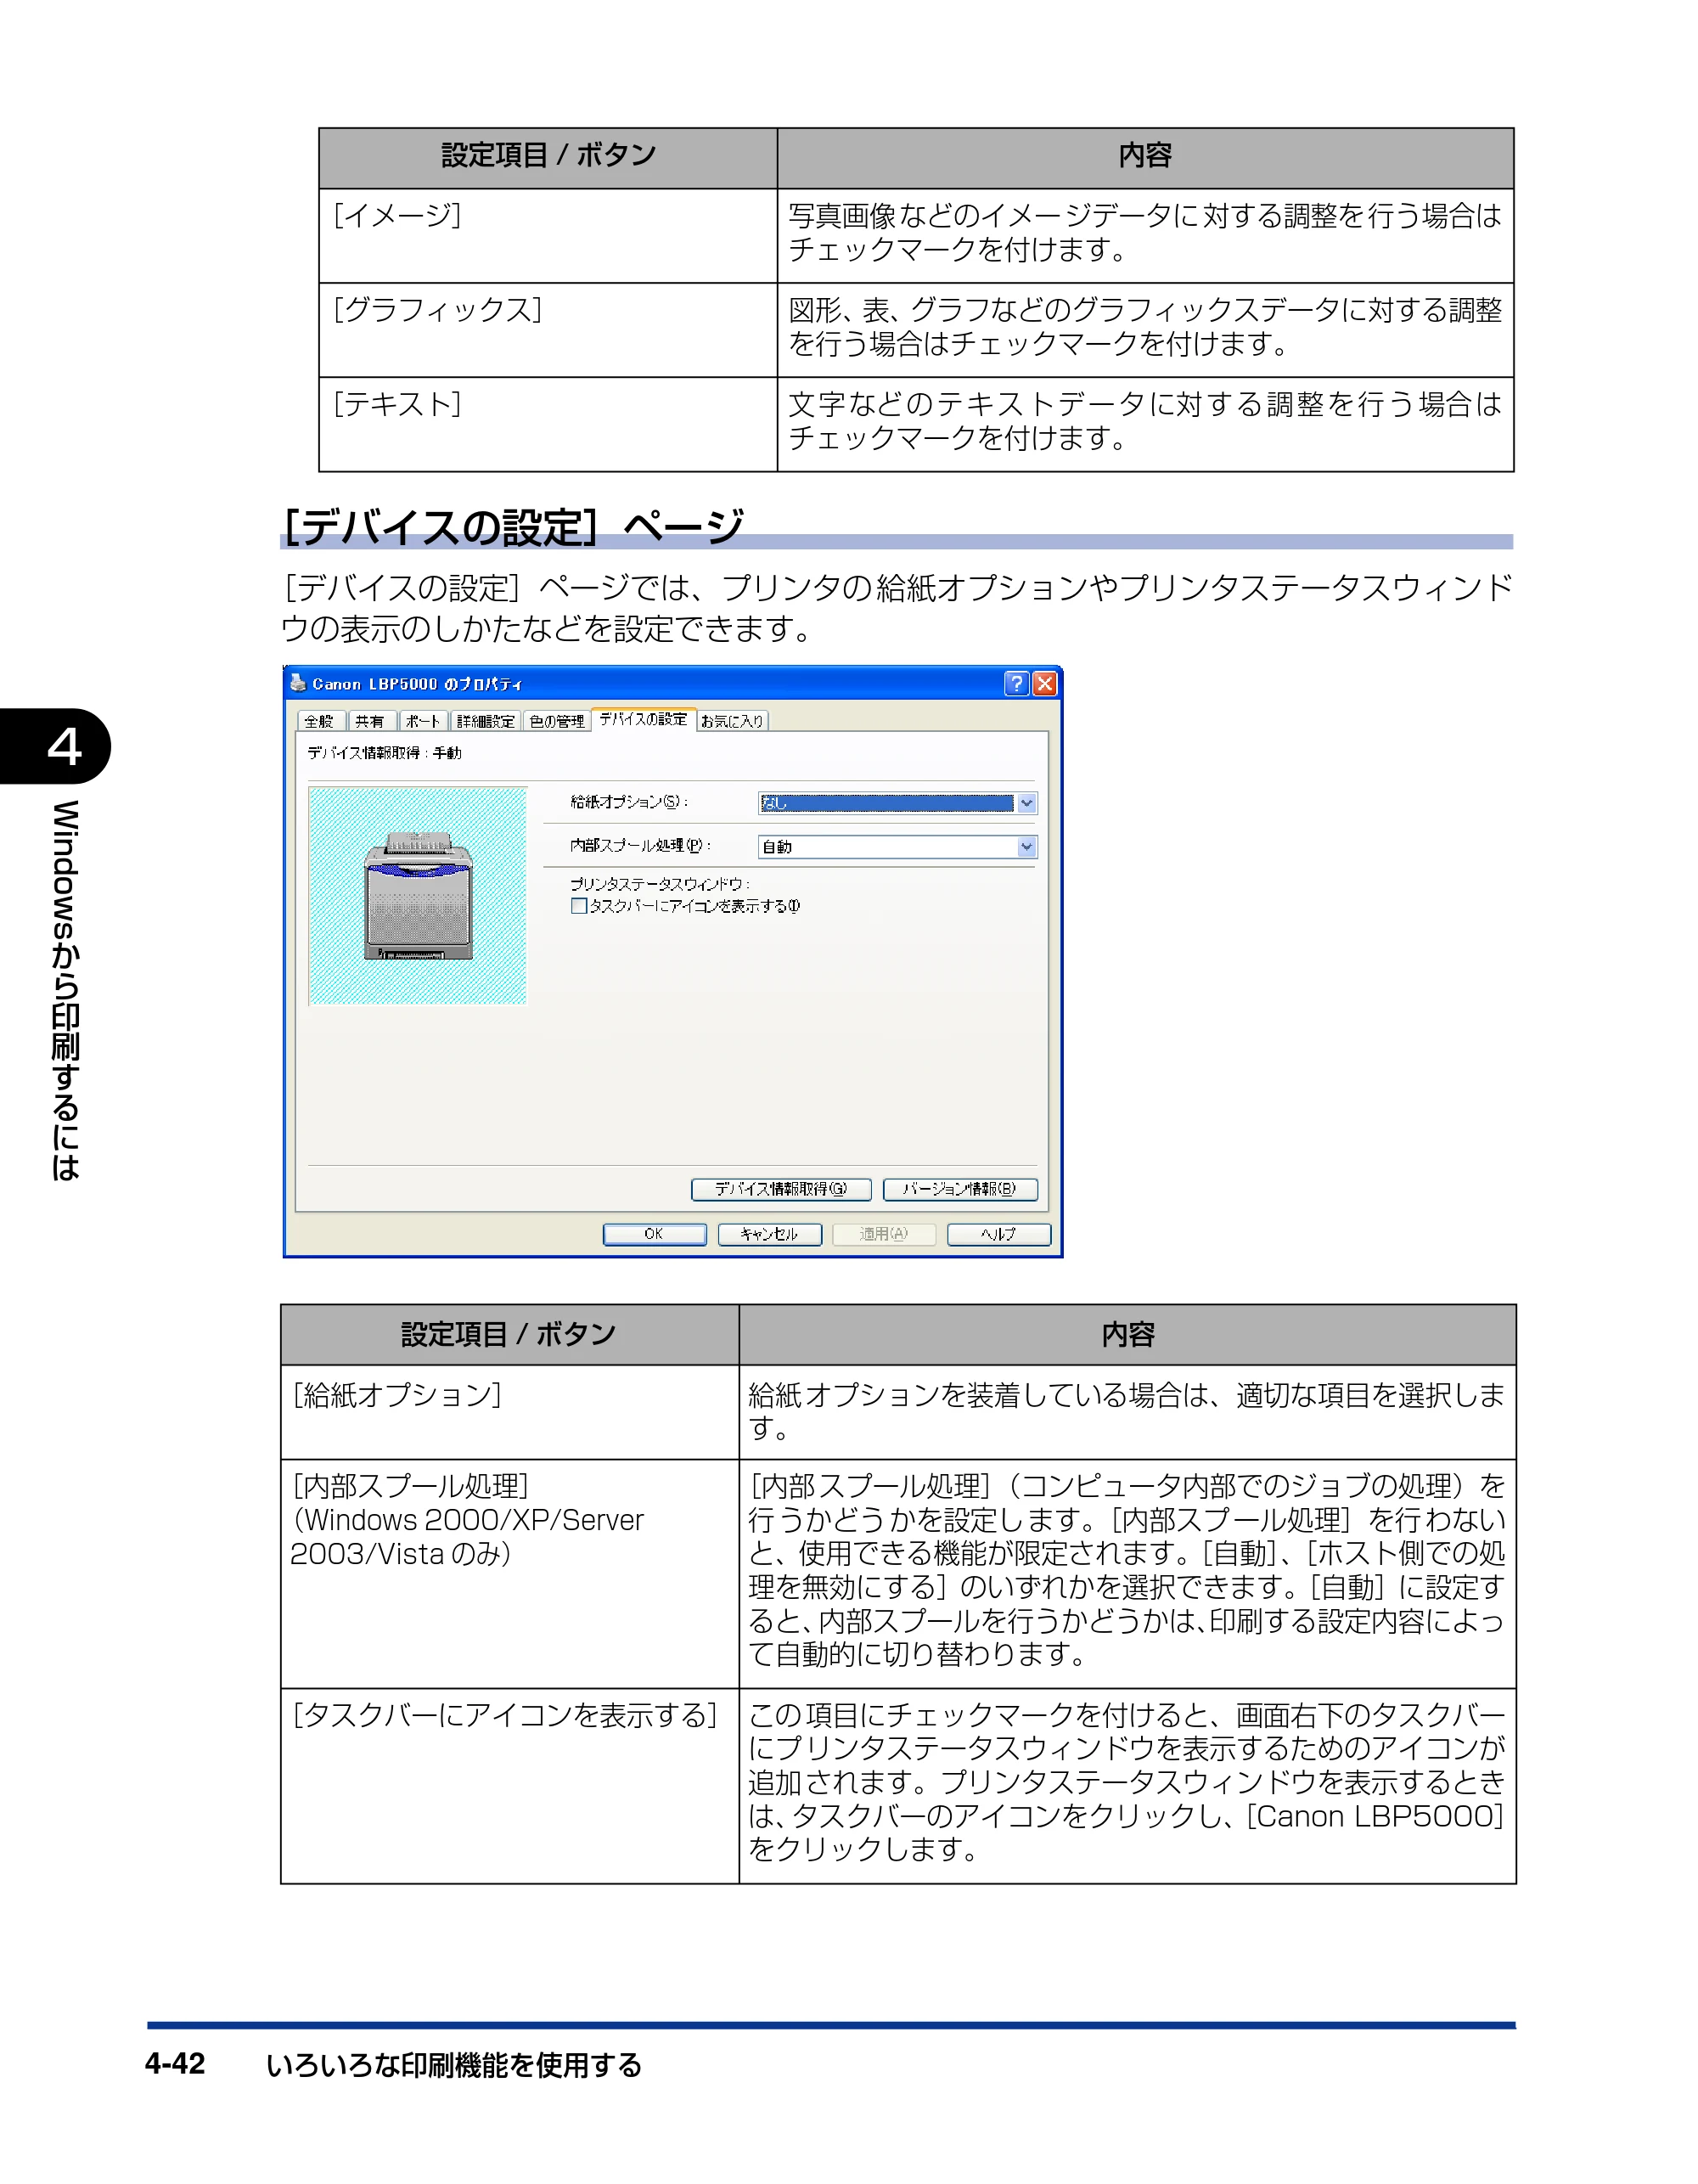Close the Canon LBP5000 properties dialog

coord(1044,683)
